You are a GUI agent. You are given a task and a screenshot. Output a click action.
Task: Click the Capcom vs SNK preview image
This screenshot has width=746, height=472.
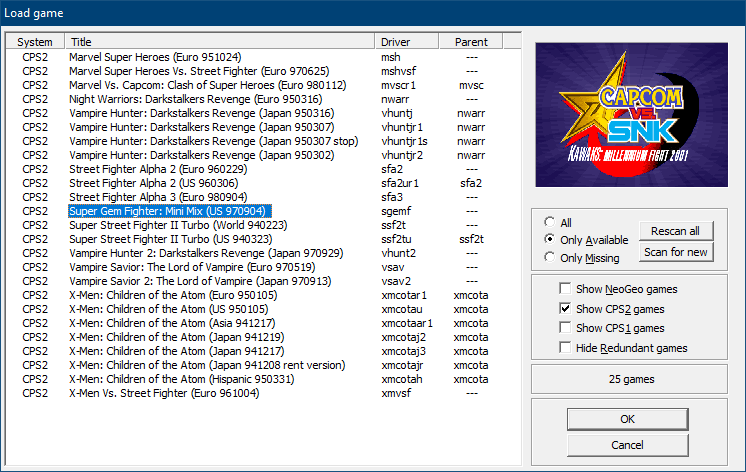coord(632,115)
